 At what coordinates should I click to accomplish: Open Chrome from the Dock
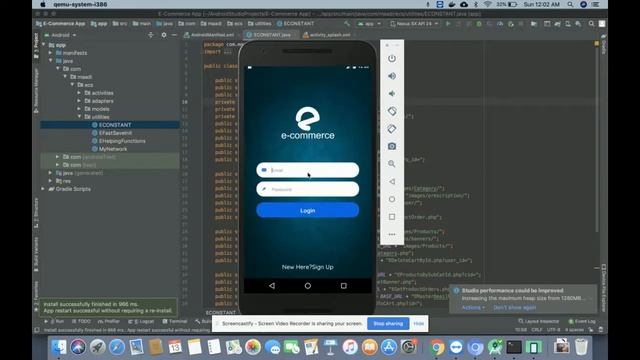(437, 347)
